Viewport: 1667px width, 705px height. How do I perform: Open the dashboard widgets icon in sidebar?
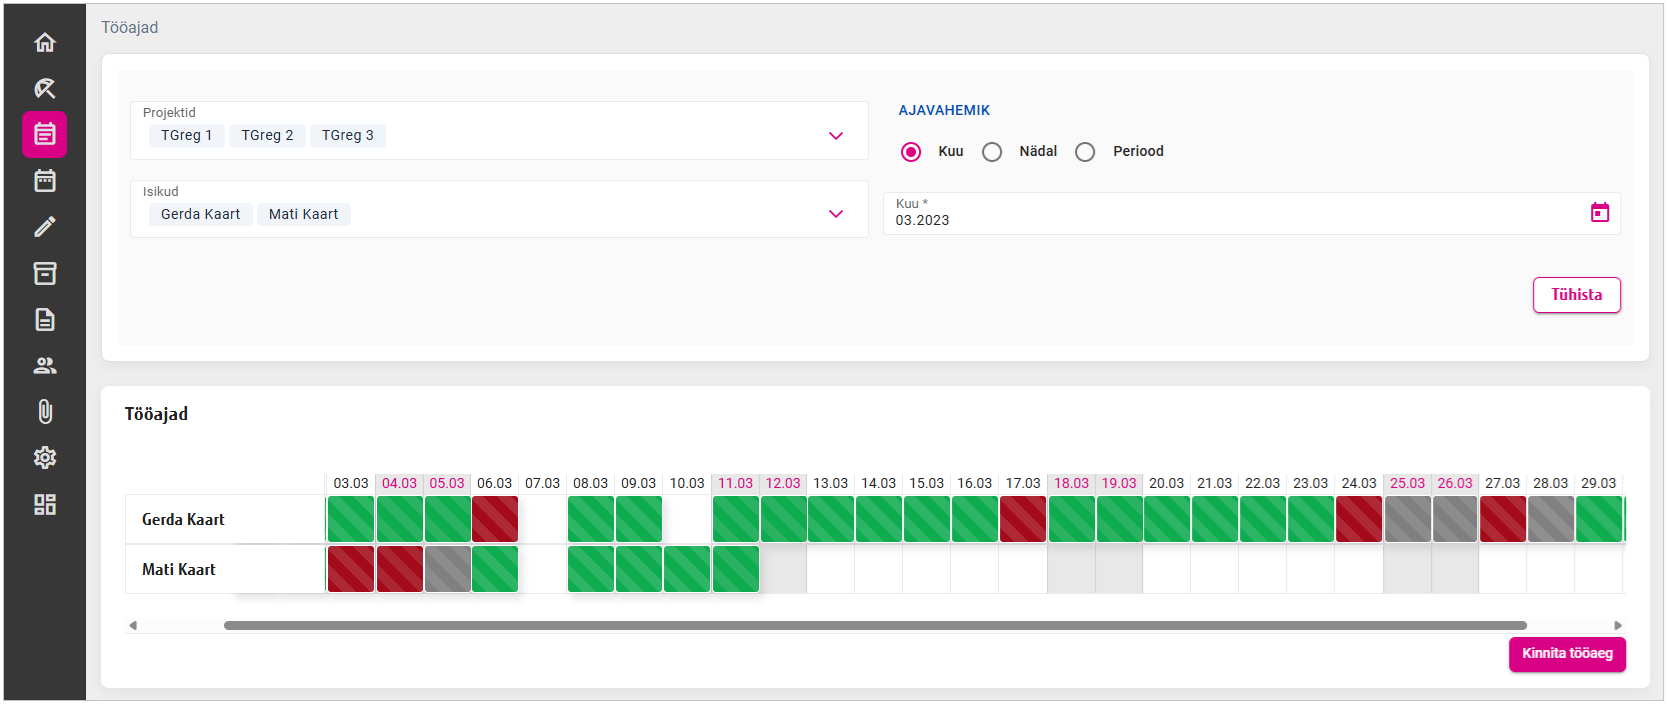click(x=45, y=504)
